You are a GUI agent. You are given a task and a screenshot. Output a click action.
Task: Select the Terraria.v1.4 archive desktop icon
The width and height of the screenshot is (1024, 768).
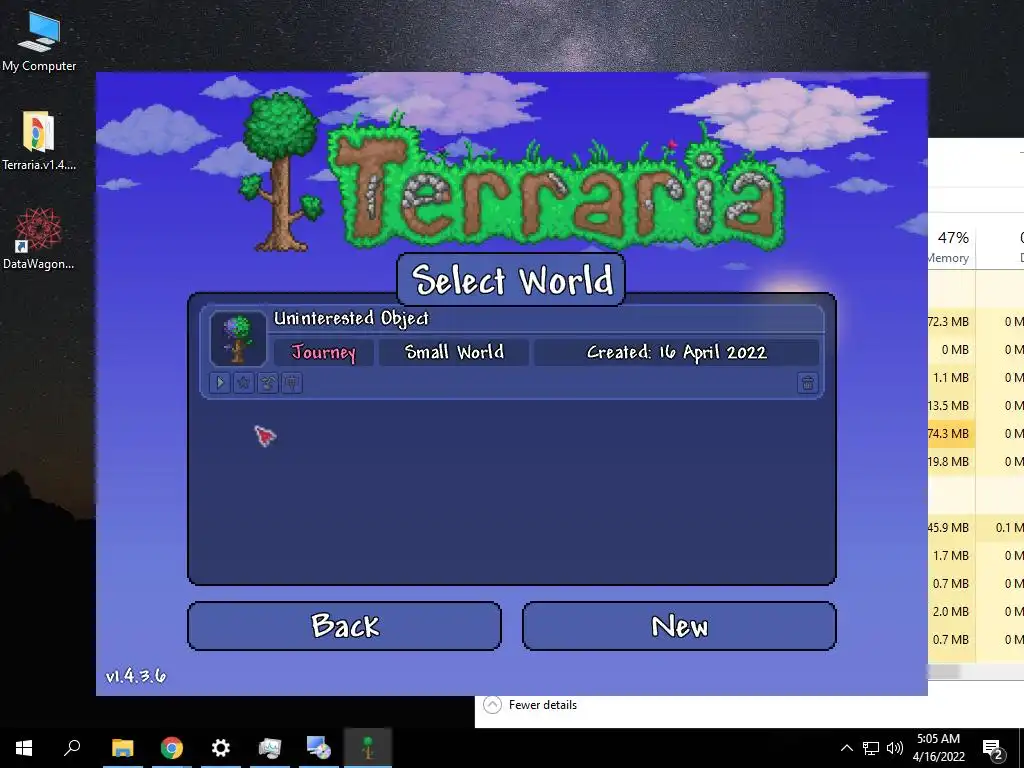[39, 140]
